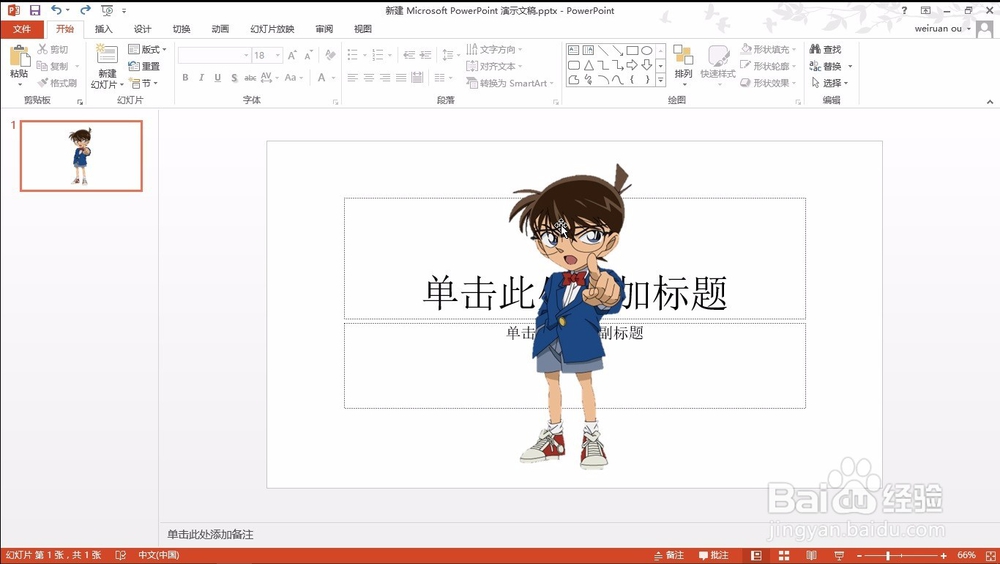Click Increase Font Size icon
The width and height of the screenshot is (1000, 564).
[291, 56]
